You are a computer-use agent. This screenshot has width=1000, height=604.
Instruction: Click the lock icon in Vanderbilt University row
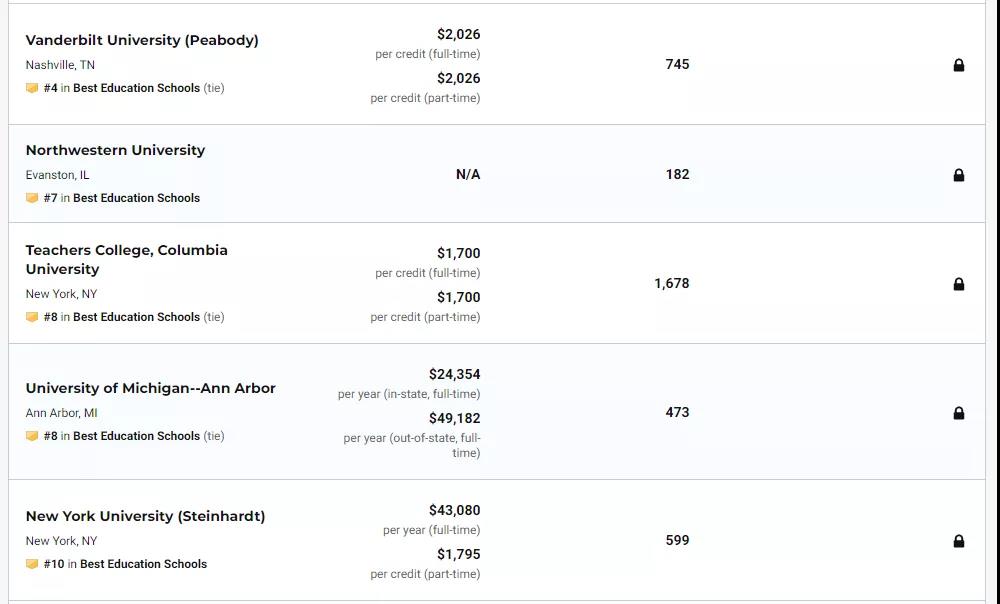click(x=959, y=65)
